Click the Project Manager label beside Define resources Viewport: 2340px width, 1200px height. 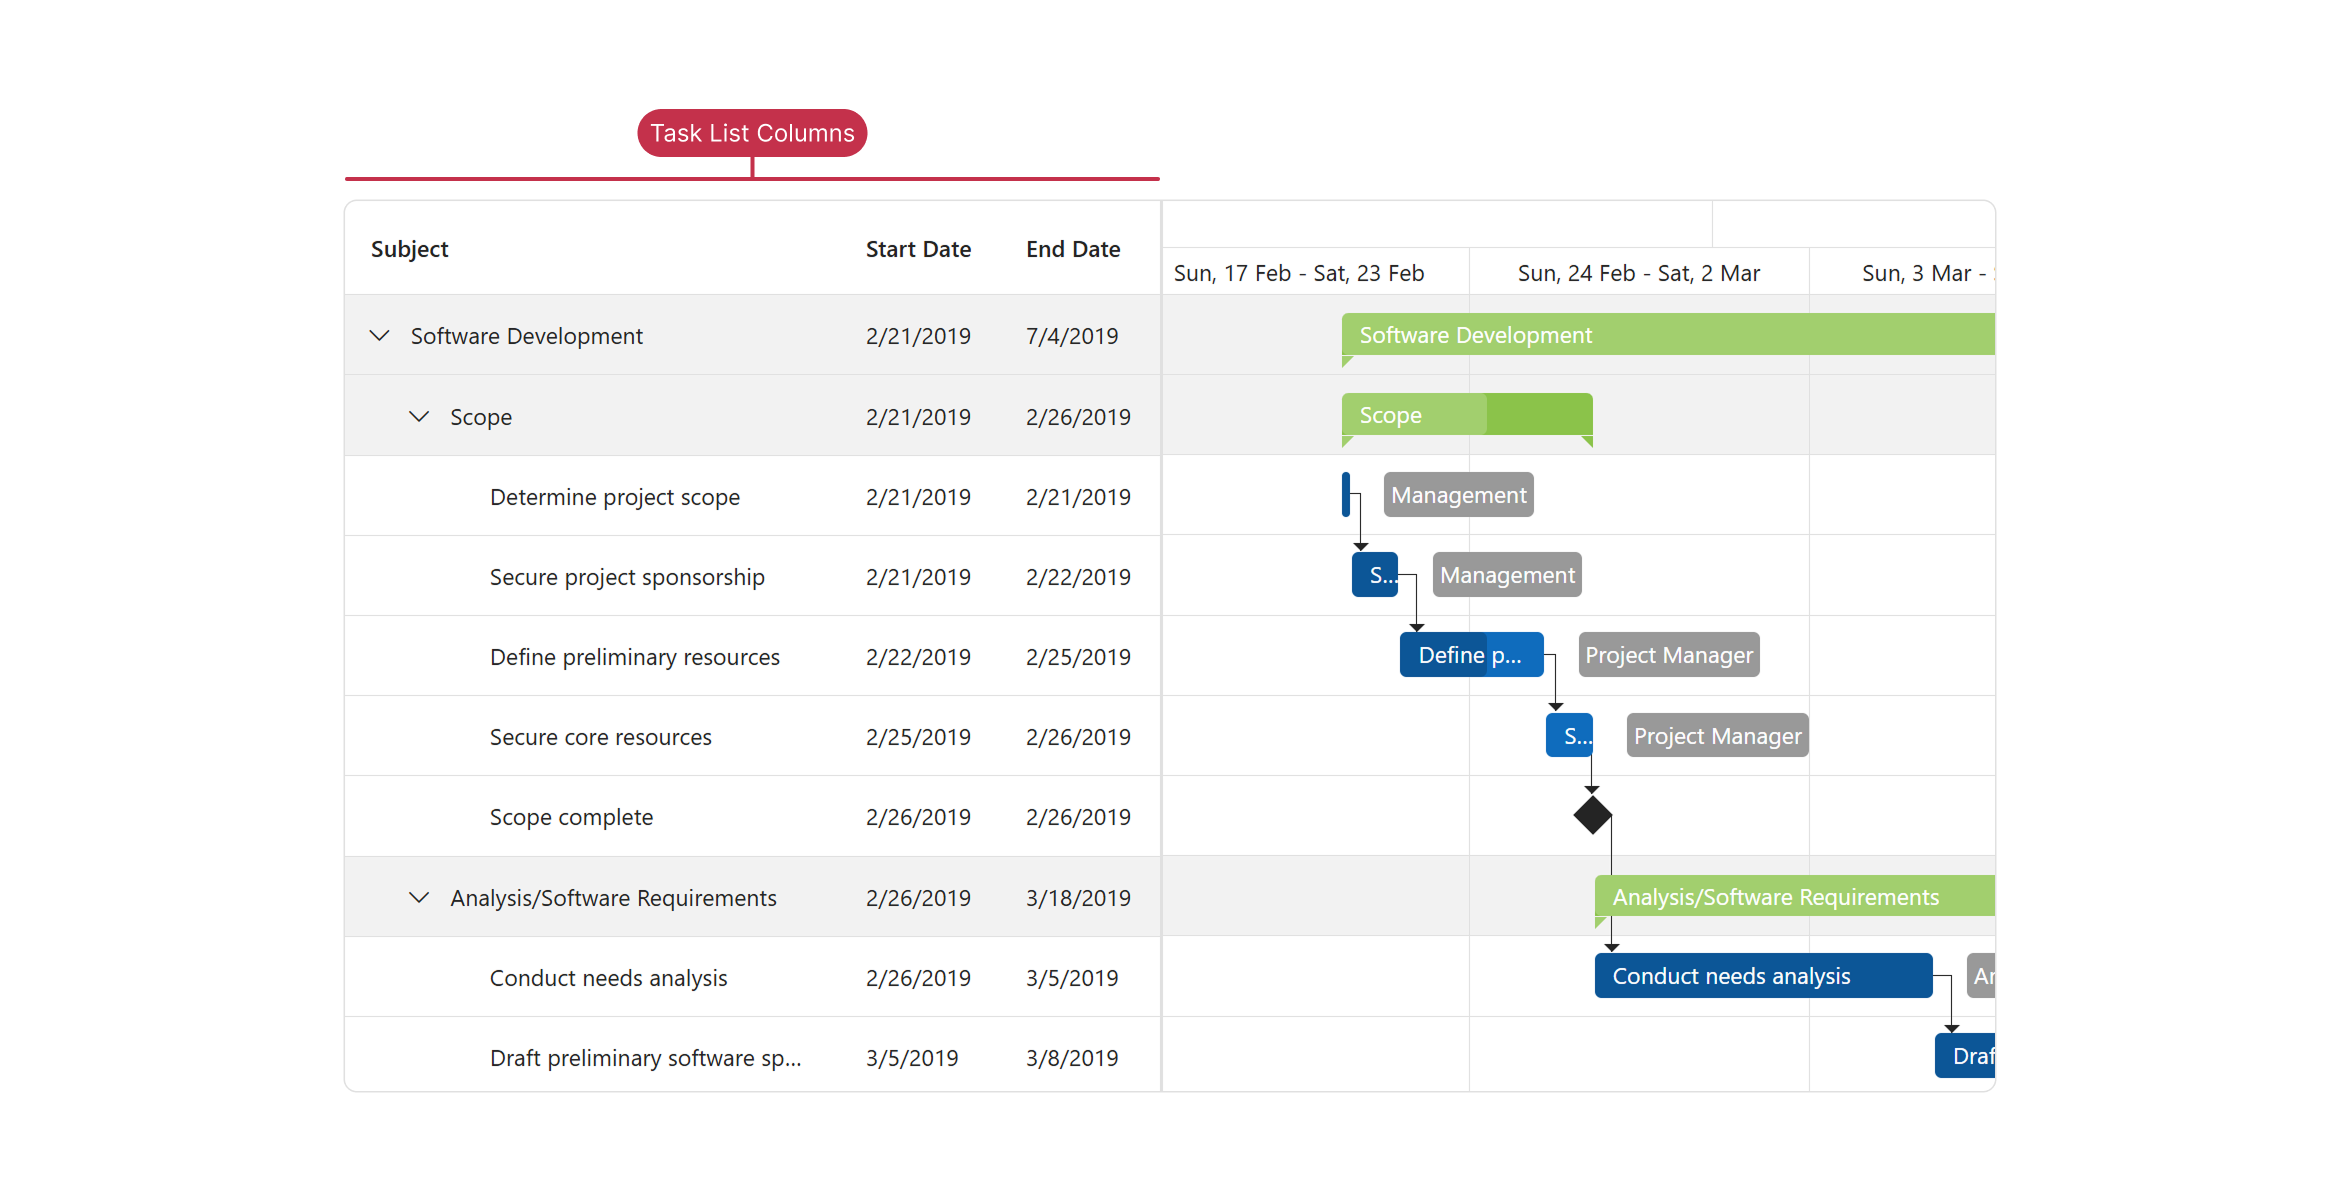1668,654
